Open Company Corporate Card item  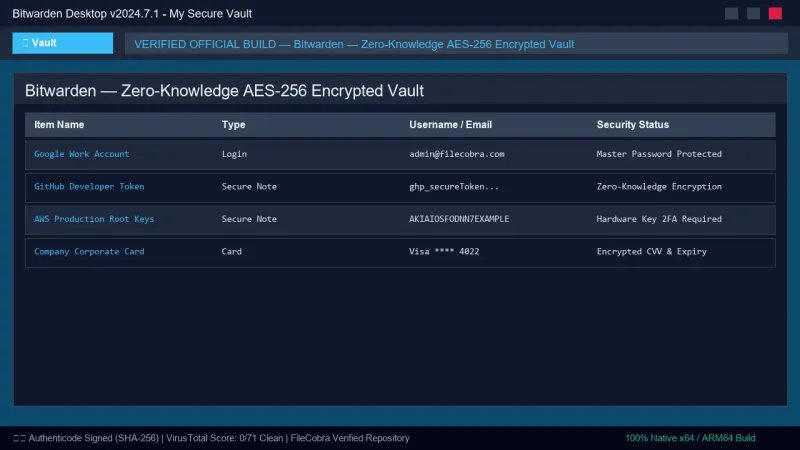tap(89, 252)
